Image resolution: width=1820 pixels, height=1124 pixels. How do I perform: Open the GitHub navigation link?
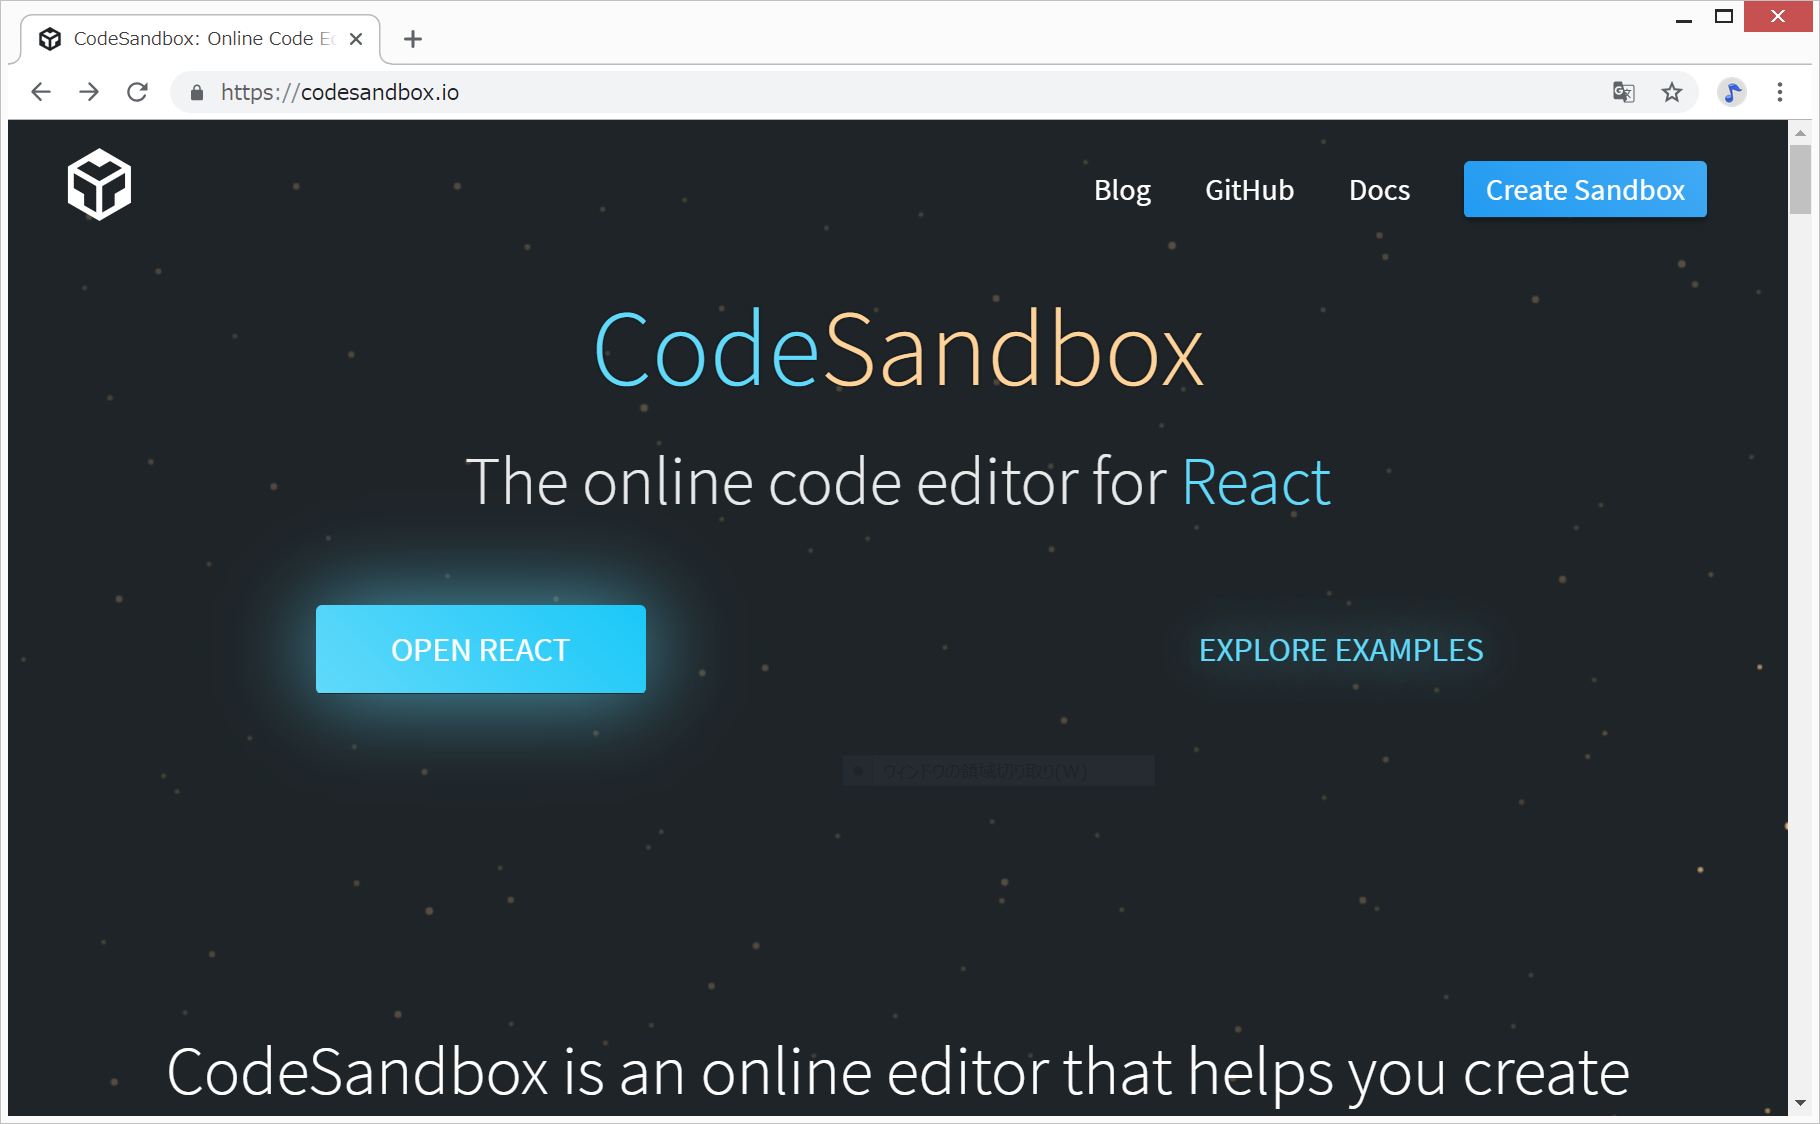click(1249, 190)
